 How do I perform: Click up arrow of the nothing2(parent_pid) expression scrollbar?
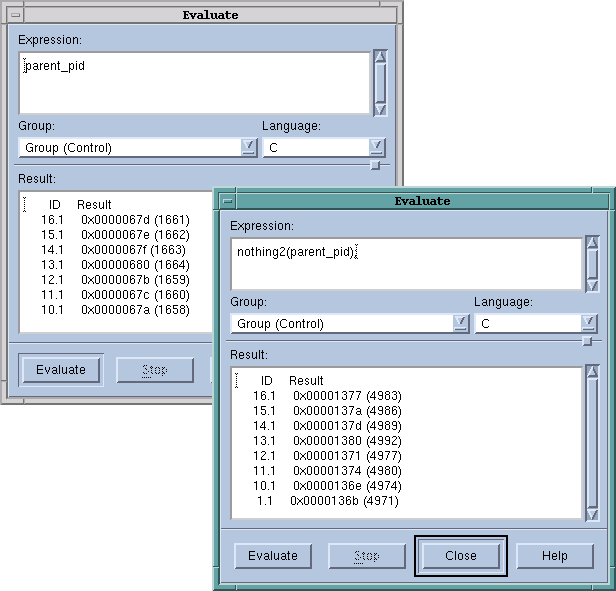(x=592, y=243)
